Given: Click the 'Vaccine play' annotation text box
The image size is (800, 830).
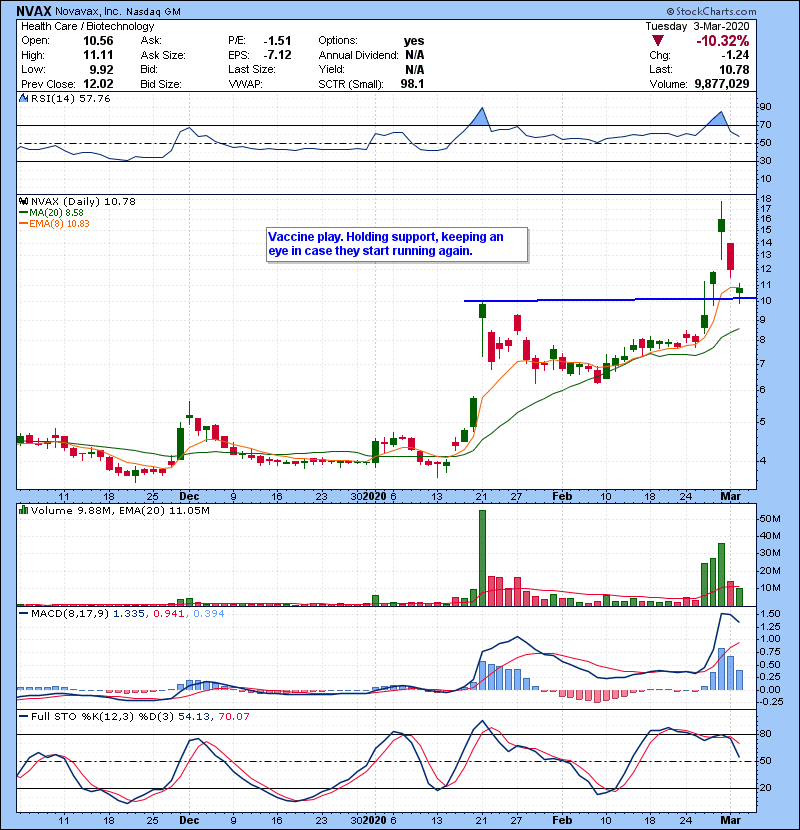Looking at the screenshot, I should (x=397, y=244).
